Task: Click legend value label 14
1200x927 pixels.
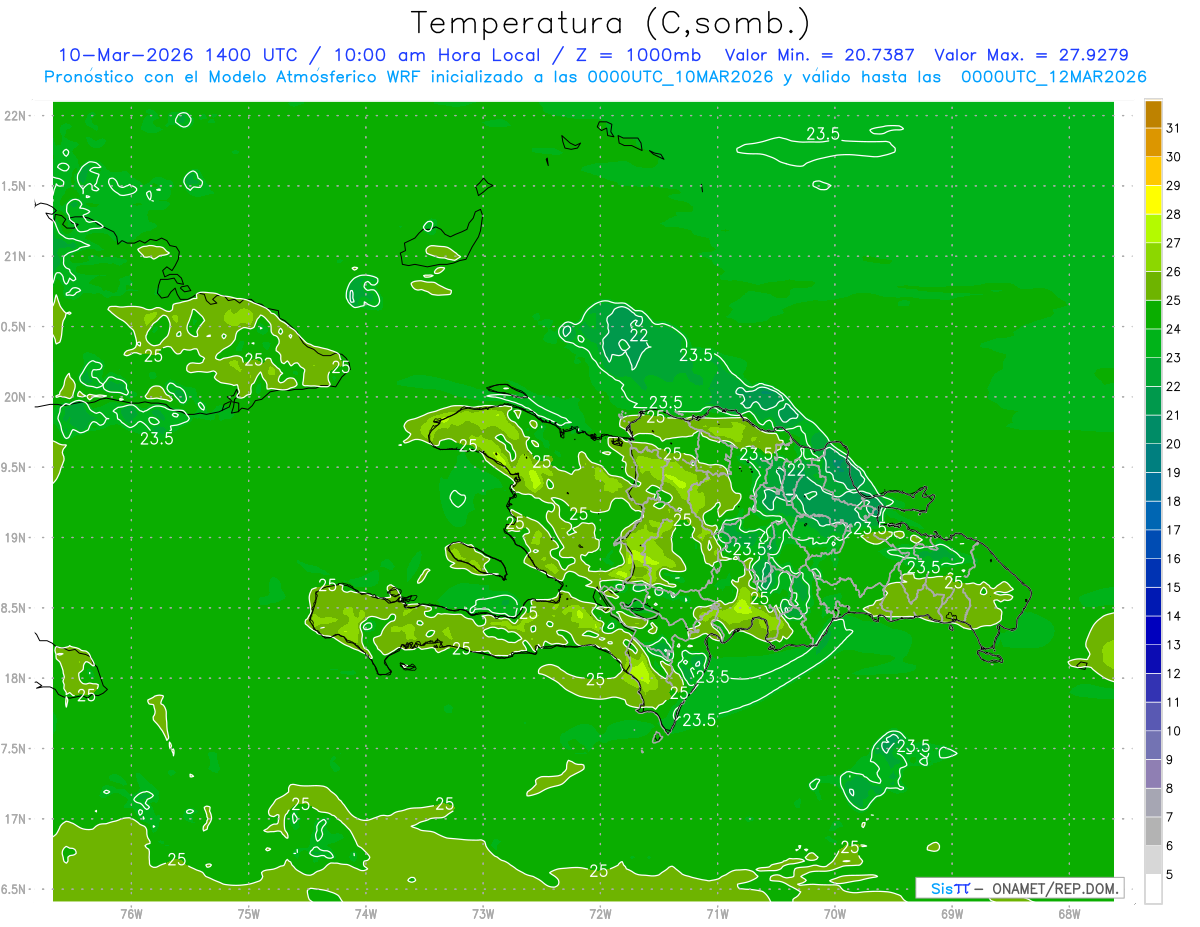Action: 1173,616
